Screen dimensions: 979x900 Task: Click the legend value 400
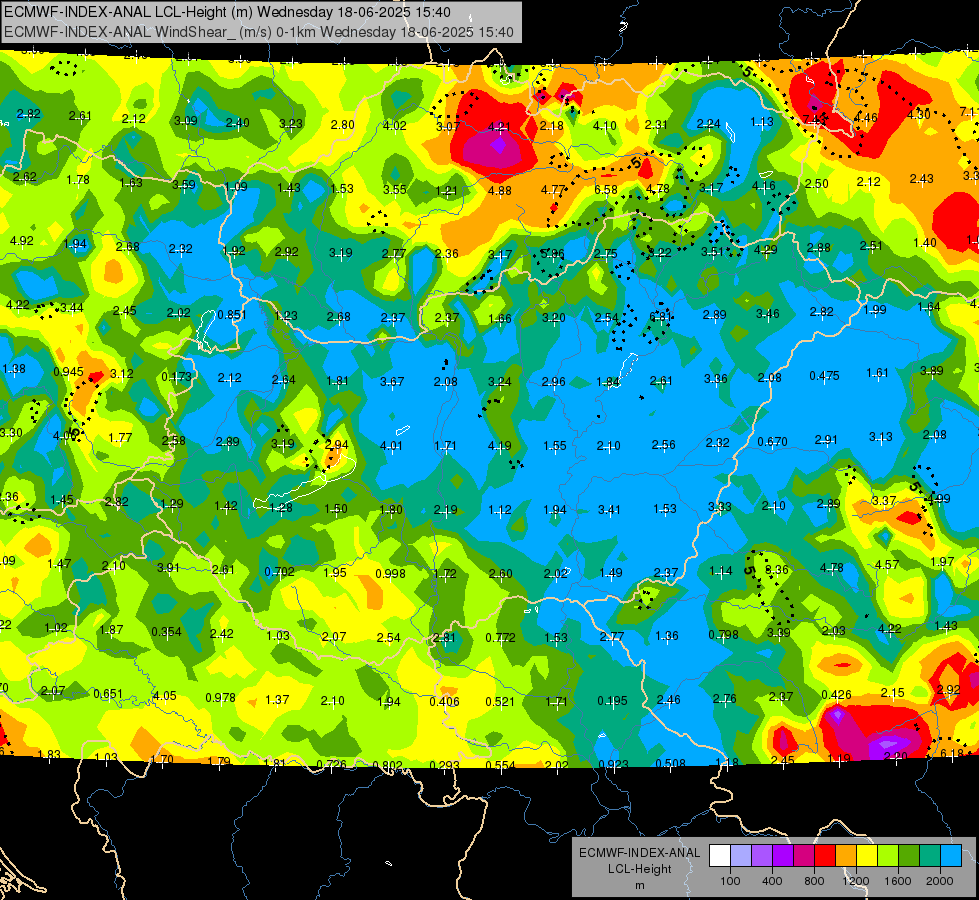point(772,881)
